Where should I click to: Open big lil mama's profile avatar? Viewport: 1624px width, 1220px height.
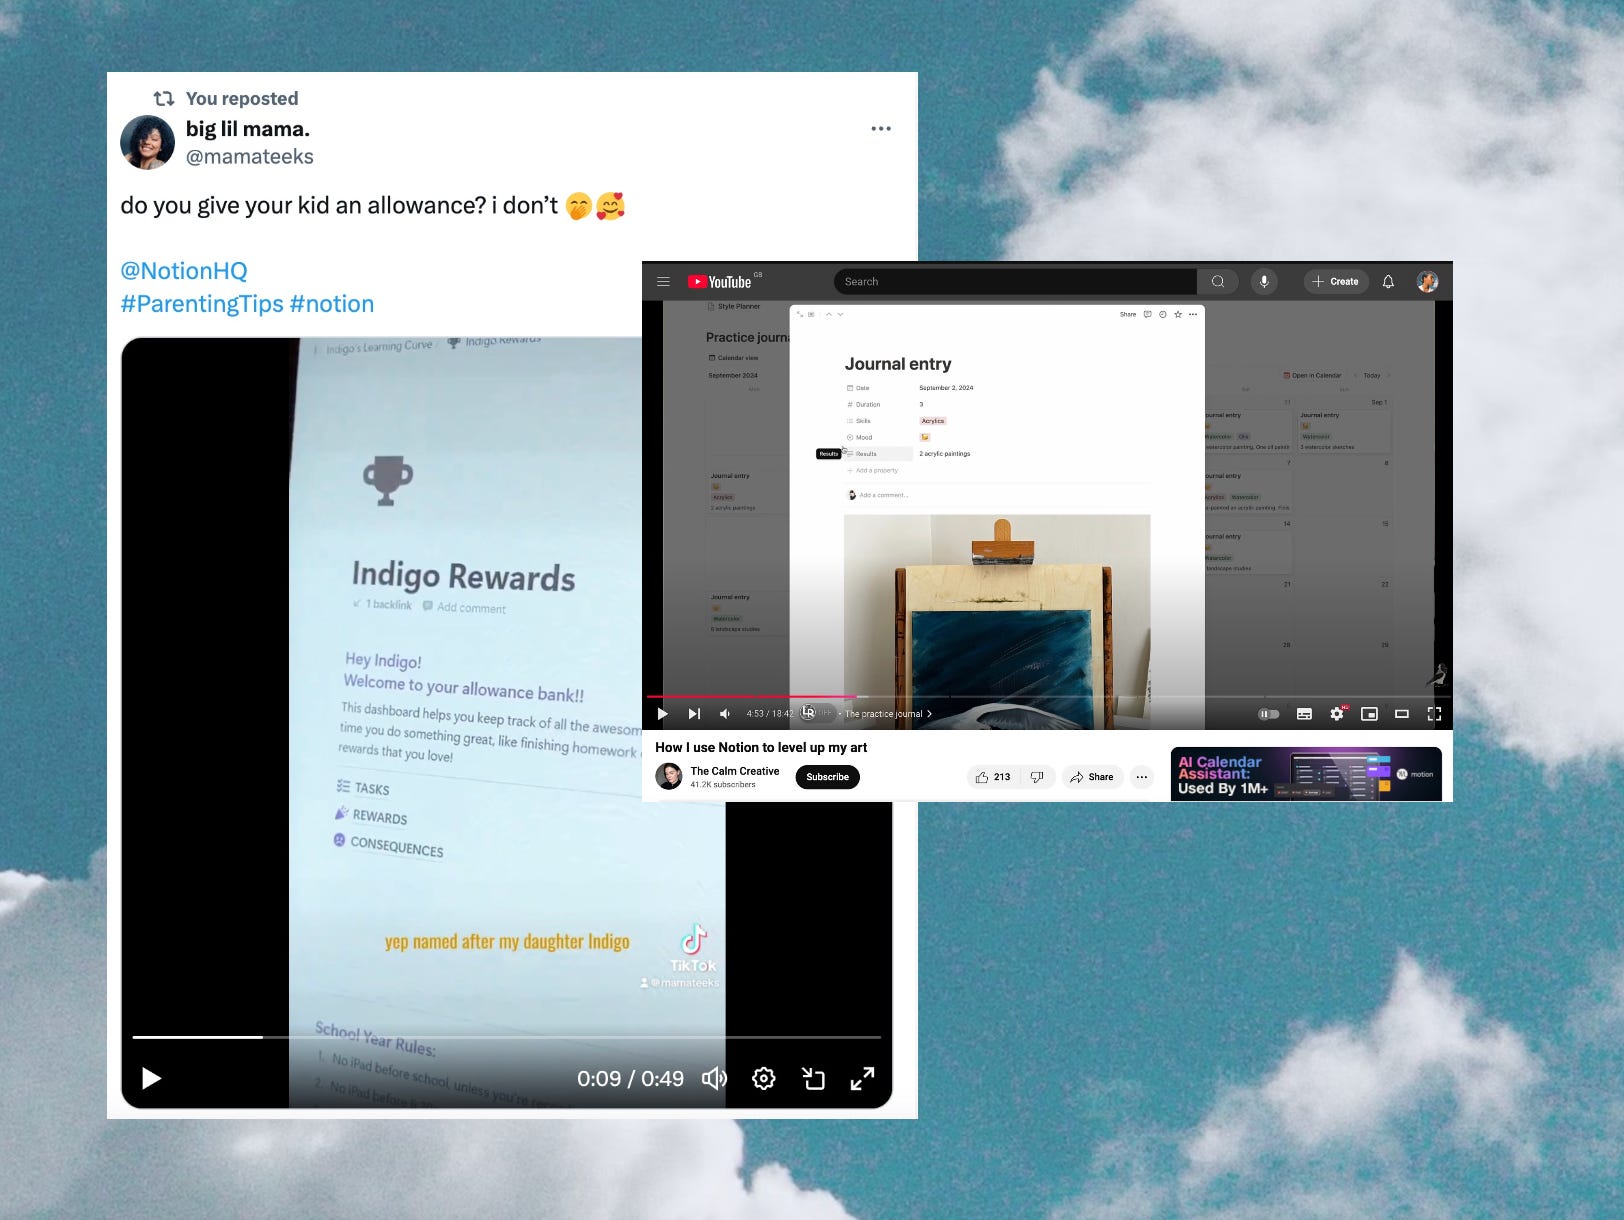(147, 142)
